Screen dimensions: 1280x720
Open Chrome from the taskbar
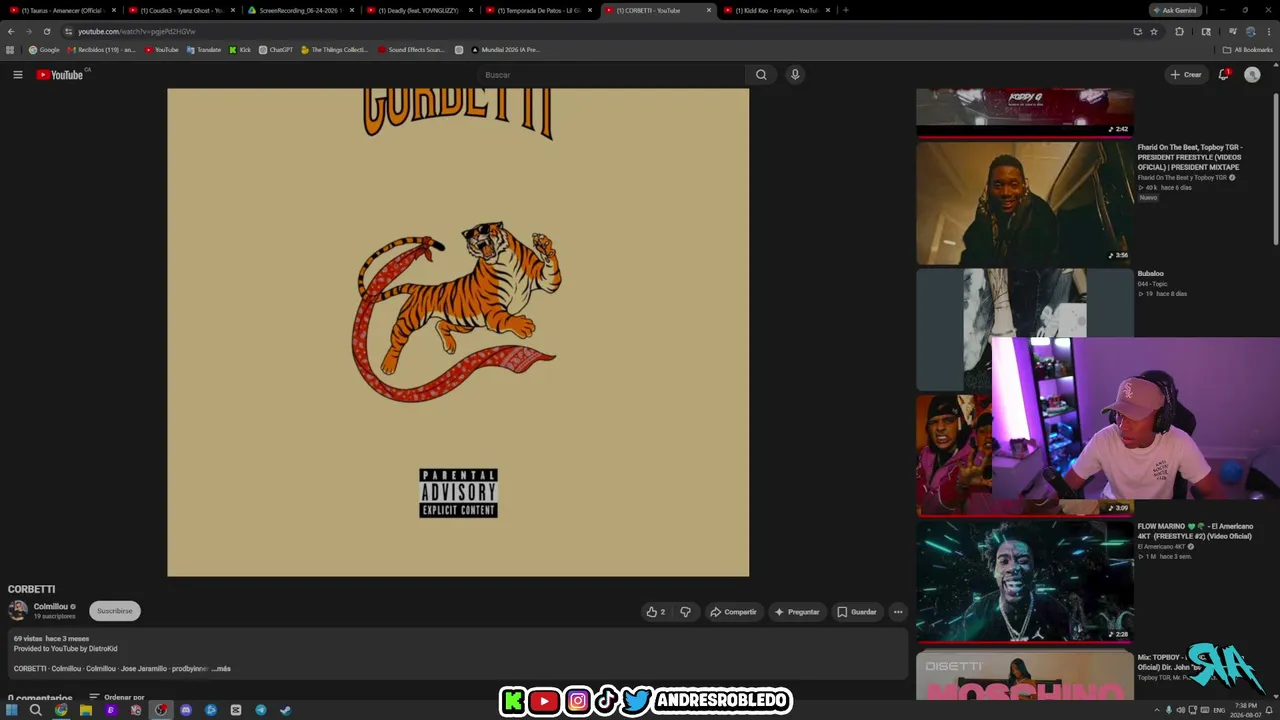(61, 710)
